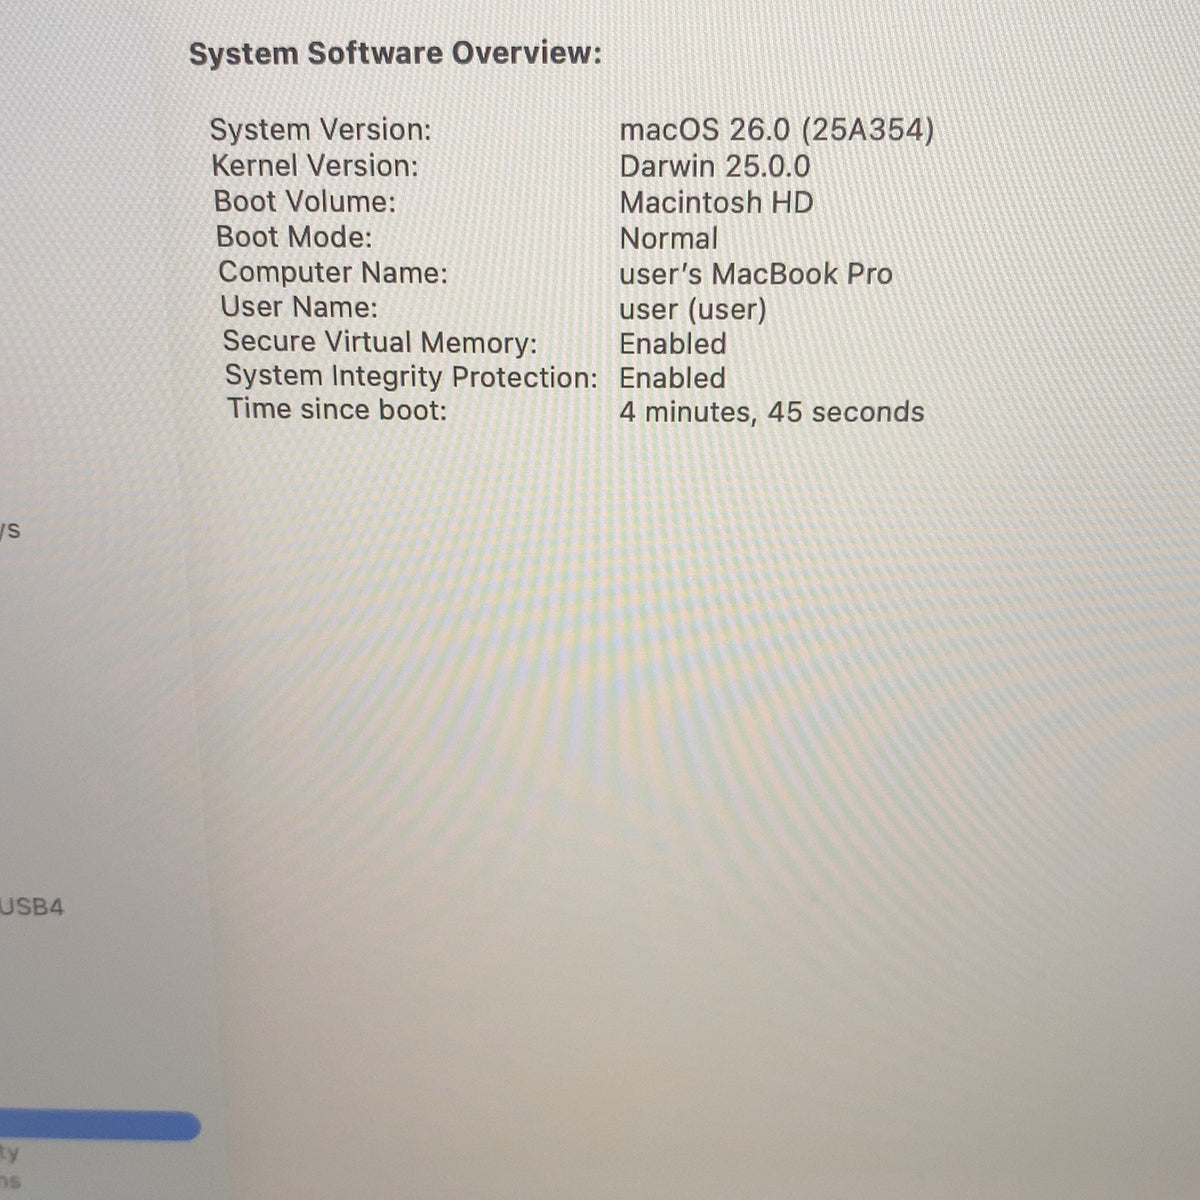The width and height of the screenshot is (1200, 1200).
Task: Click the value "macOS 26.0 (25A354)"
Action: click(777, 130)
